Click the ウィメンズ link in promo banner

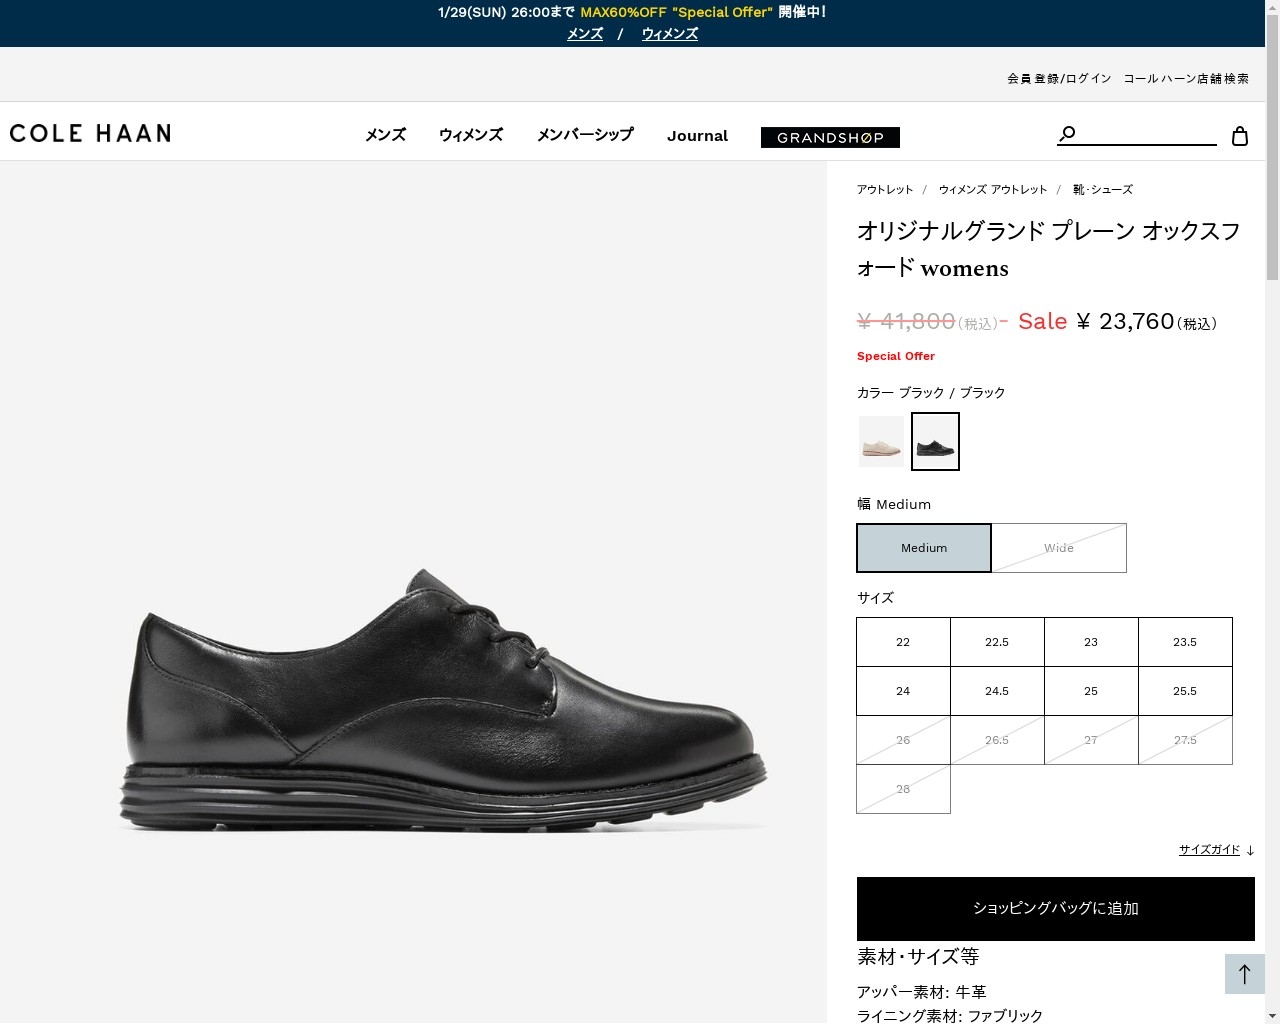coord(670,34)
